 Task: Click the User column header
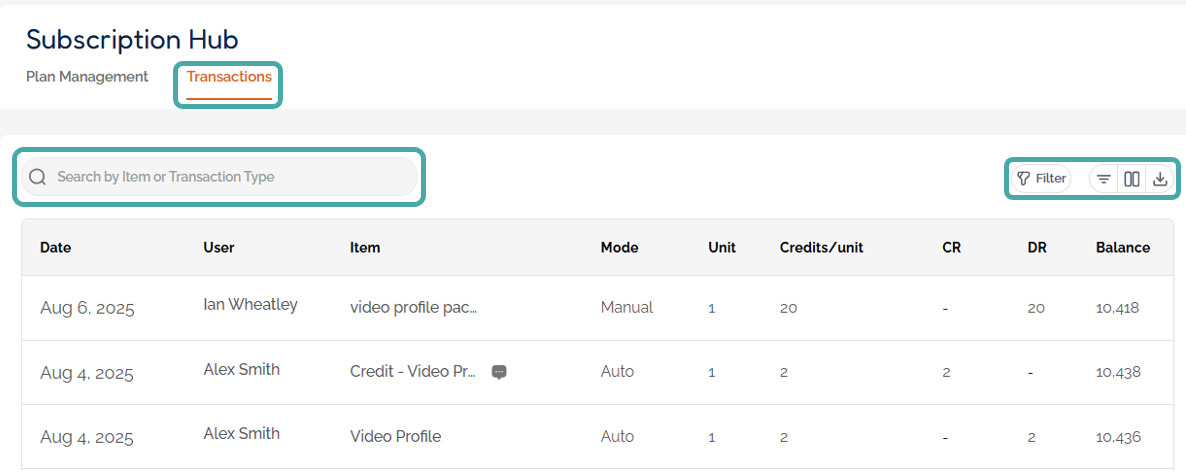[219, 248]
